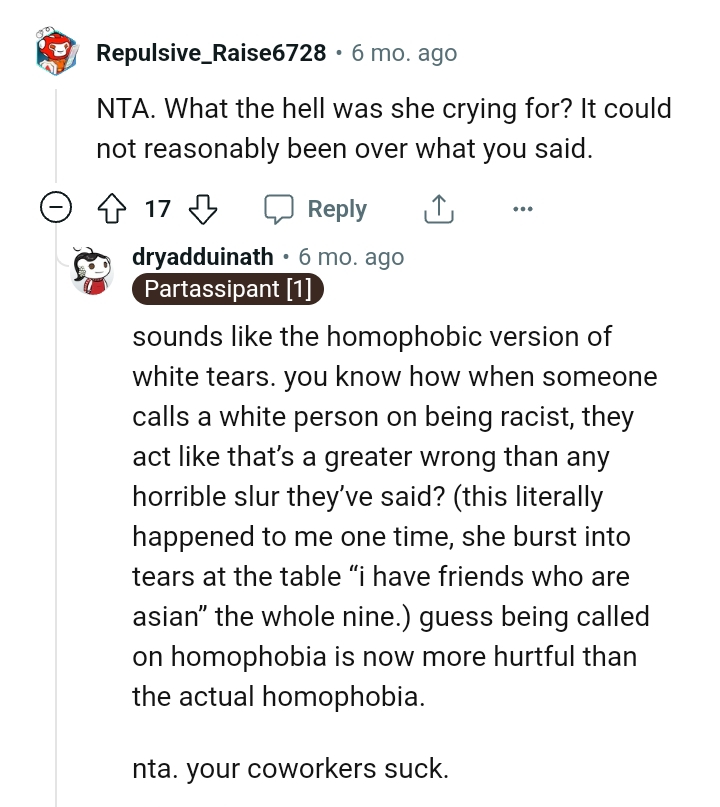Click the vote score showing 17
This screenshot has width=720, height=807.
tap(157, 208)
